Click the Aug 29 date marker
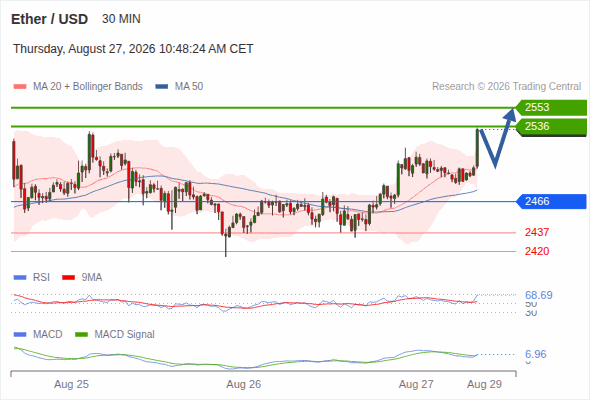590x400 pixels. click(484, 384)
